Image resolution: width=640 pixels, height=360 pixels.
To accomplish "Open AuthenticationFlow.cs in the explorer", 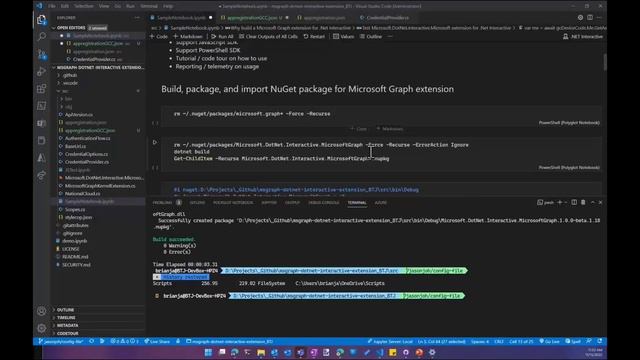I will (87, 138).
